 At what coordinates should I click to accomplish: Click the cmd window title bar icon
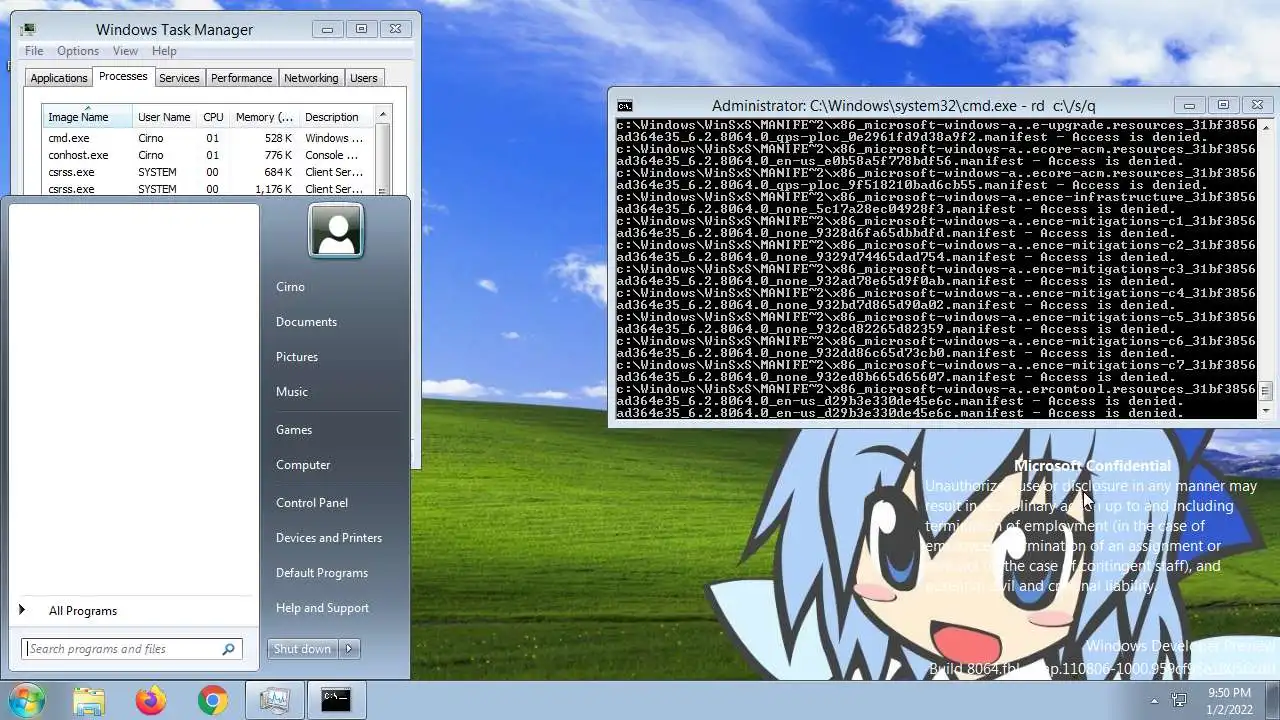click(625, 105)
